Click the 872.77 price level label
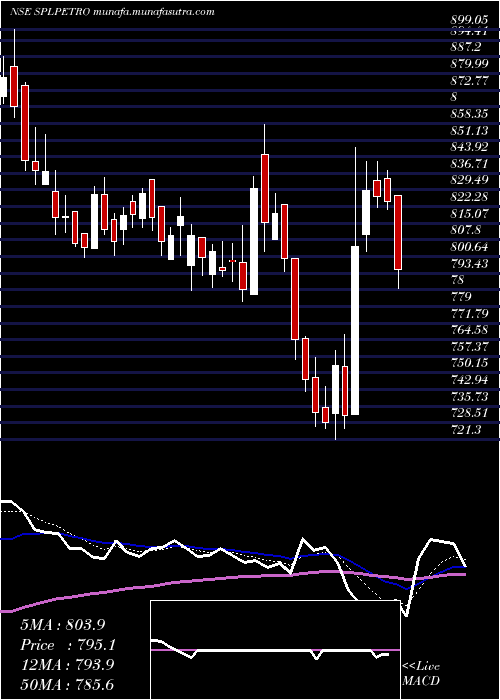Screen dimensions: 500x700 coord(470,81)
